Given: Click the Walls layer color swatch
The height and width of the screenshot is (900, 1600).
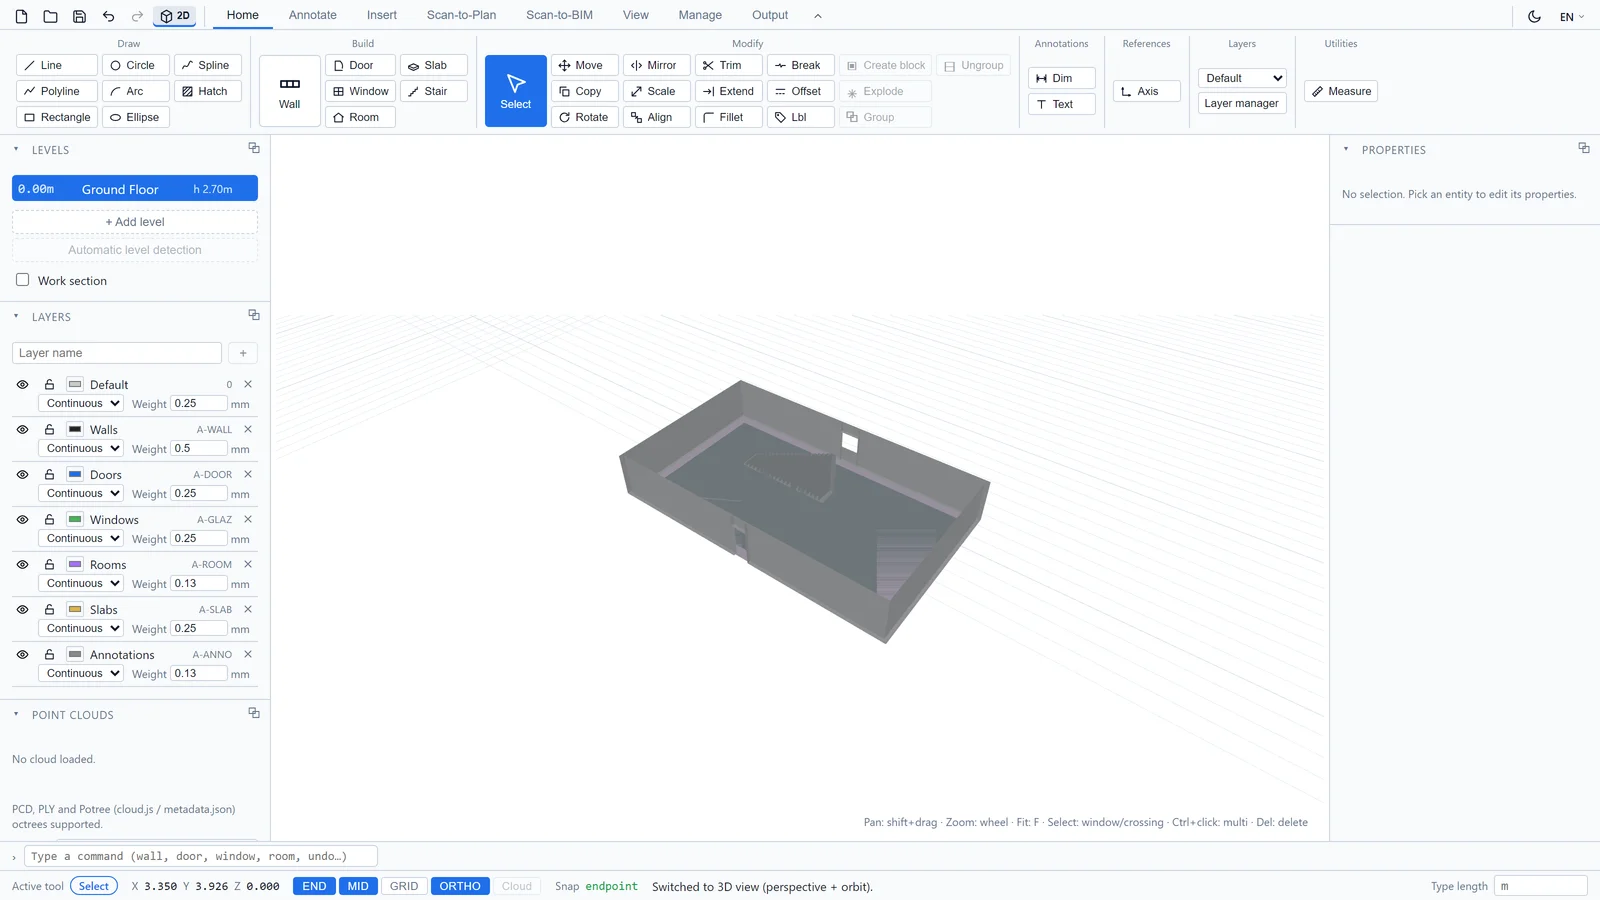Looking at the screenshot, I should (x=75, y=429).
